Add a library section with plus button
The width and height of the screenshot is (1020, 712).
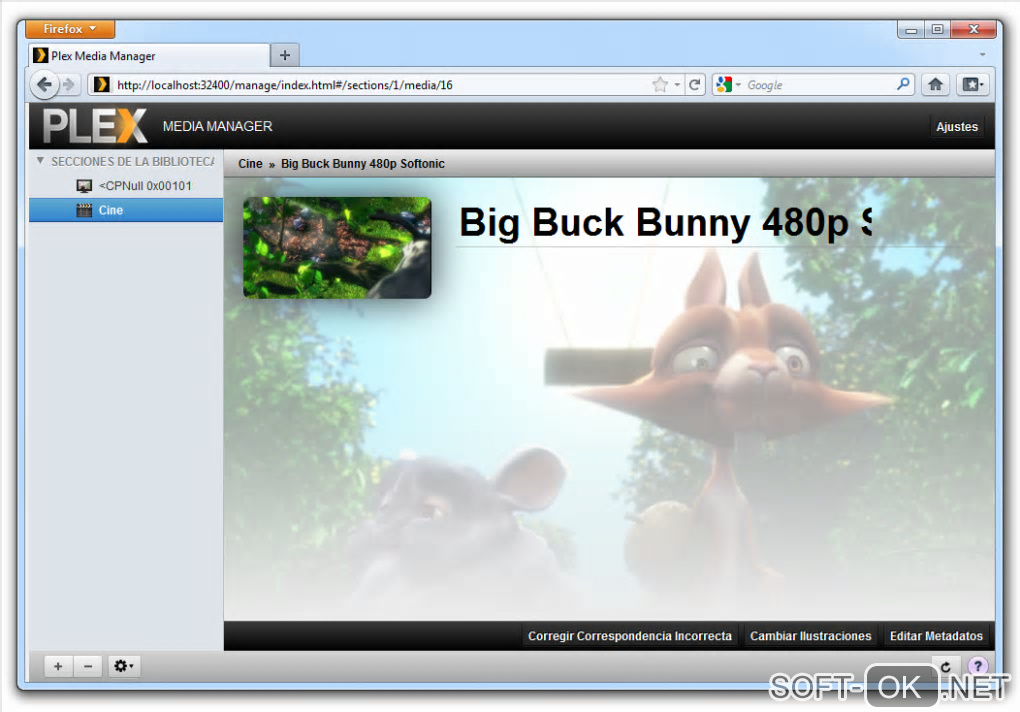pyautogui.click(x=58, y=666)
